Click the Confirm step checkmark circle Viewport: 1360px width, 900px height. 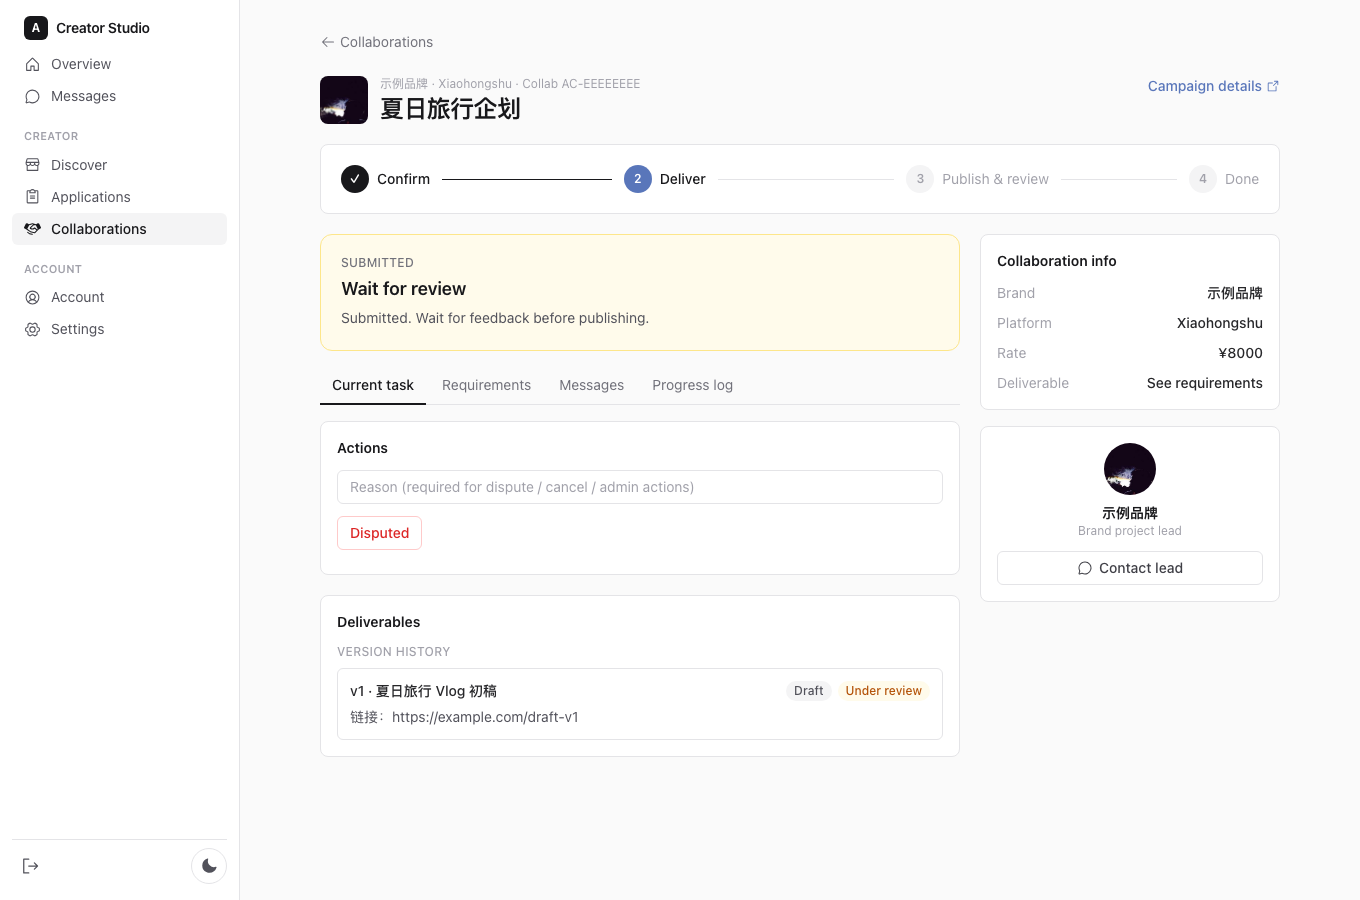pos(355,179)
